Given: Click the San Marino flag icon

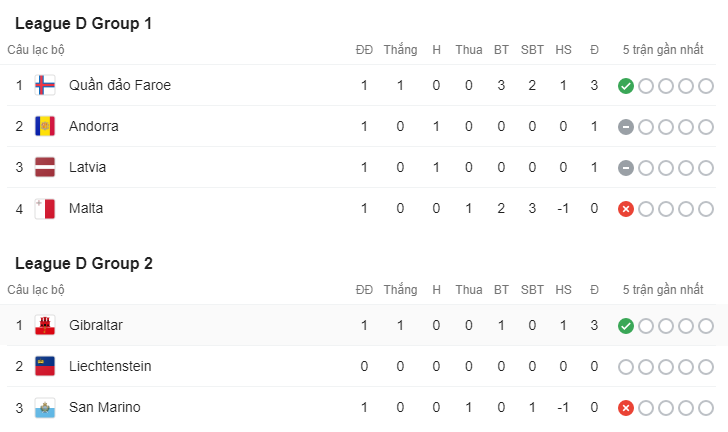Looking at the screenshot, I should 45,407.
